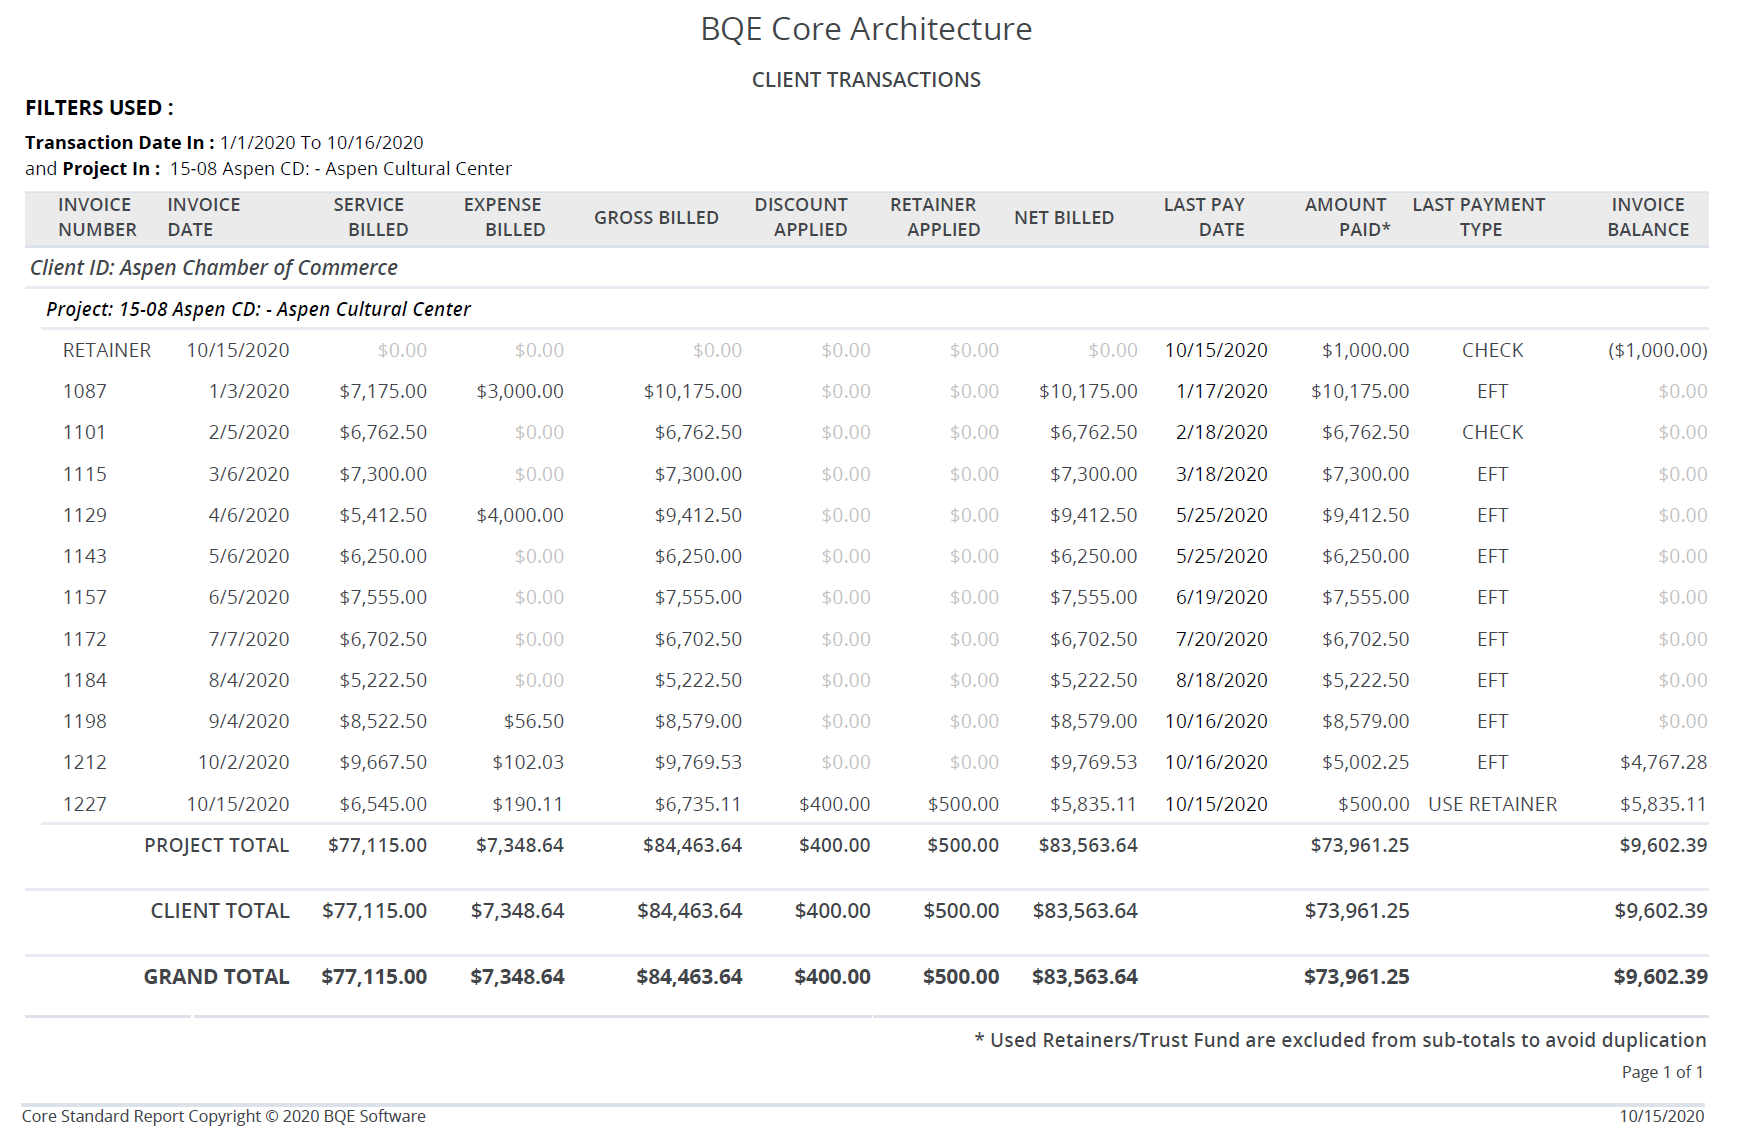Select invoice number 1184
Image resolution: width=1742 pixels, height=1142 pixels.
[x=85, y=681]
